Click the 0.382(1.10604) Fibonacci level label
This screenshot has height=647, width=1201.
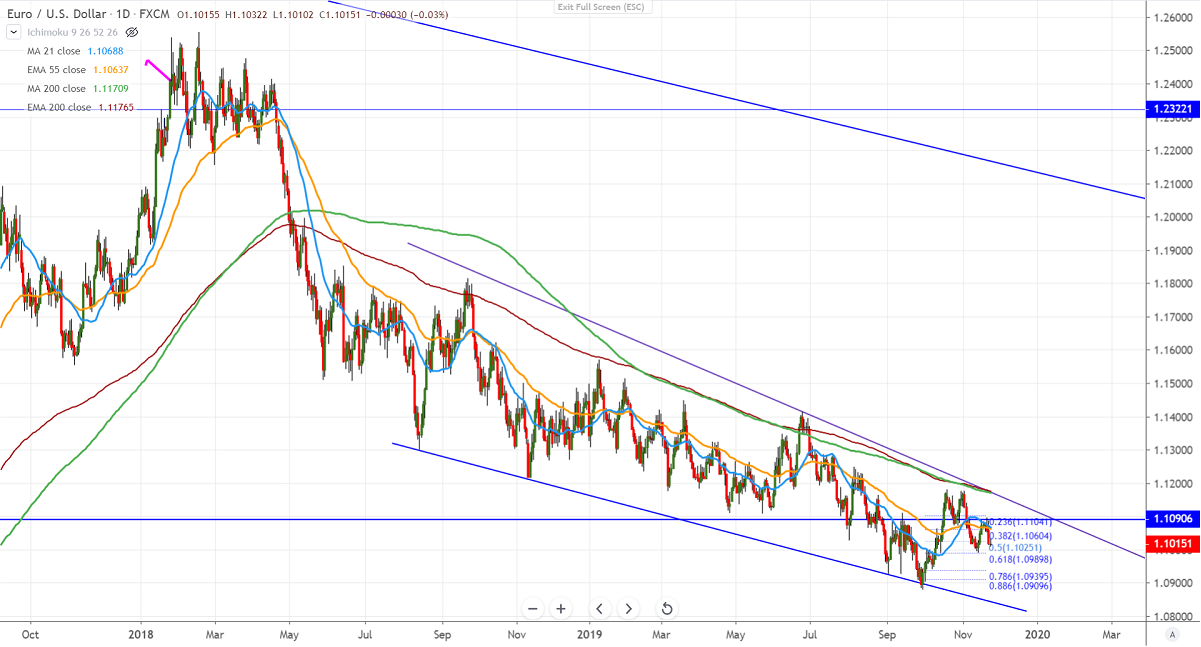[x=1019, y=536]
